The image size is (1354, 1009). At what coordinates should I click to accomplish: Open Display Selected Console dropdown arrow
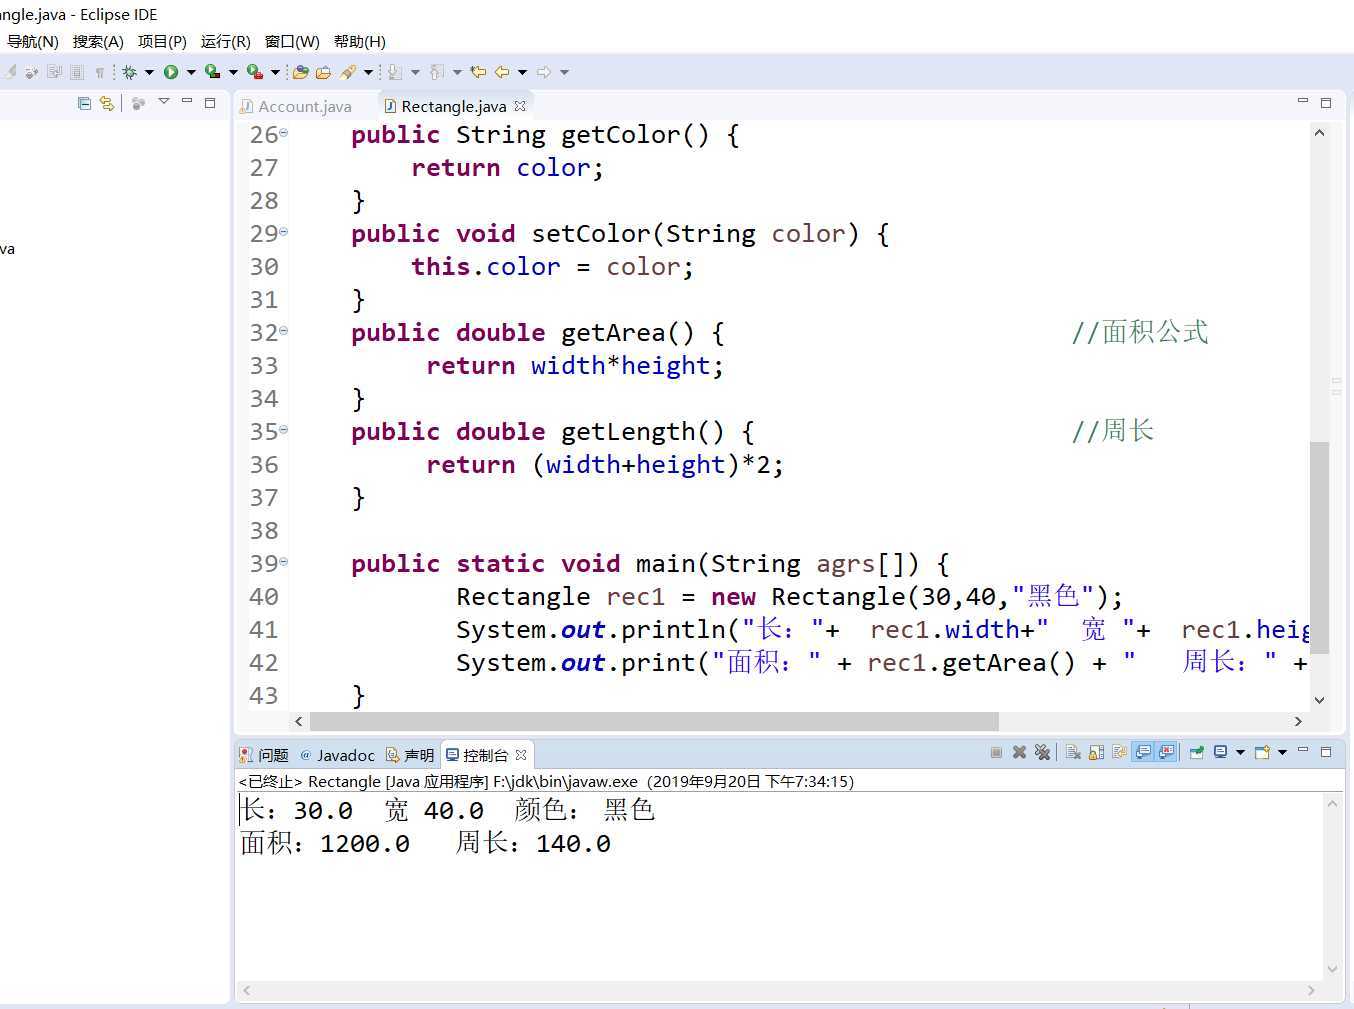pos(1240,752)
